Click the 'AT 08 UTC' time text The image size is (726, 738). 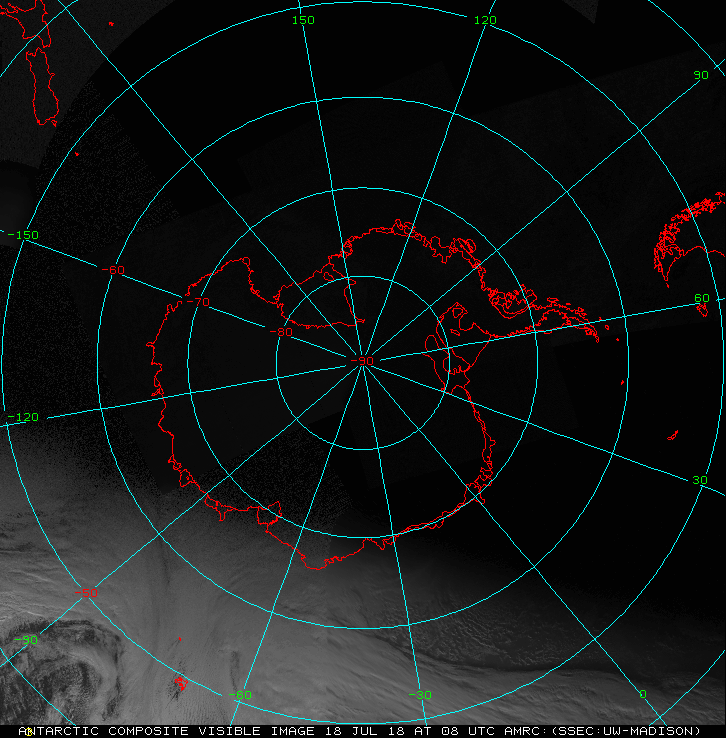click(455, 731)
